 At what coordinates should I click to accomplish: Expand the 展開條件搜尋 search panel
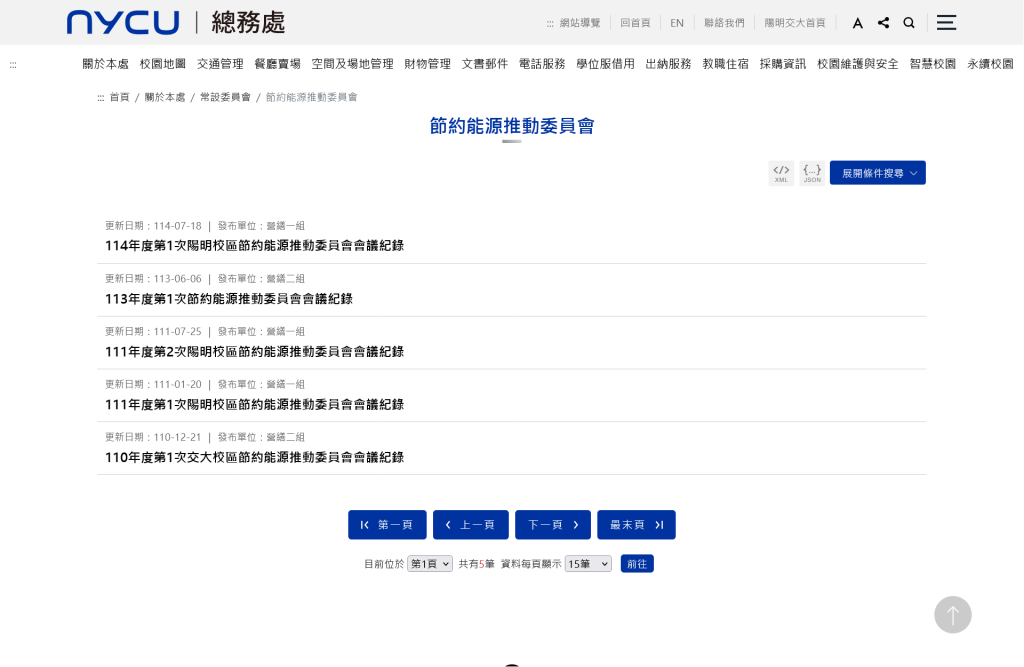click(x=877, y=173)
